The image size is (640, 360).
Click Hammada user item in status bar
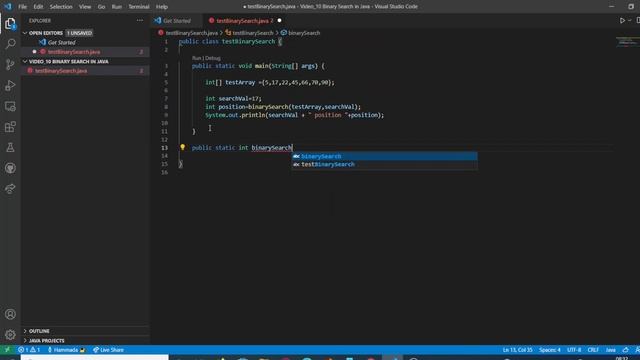point(66,350)
